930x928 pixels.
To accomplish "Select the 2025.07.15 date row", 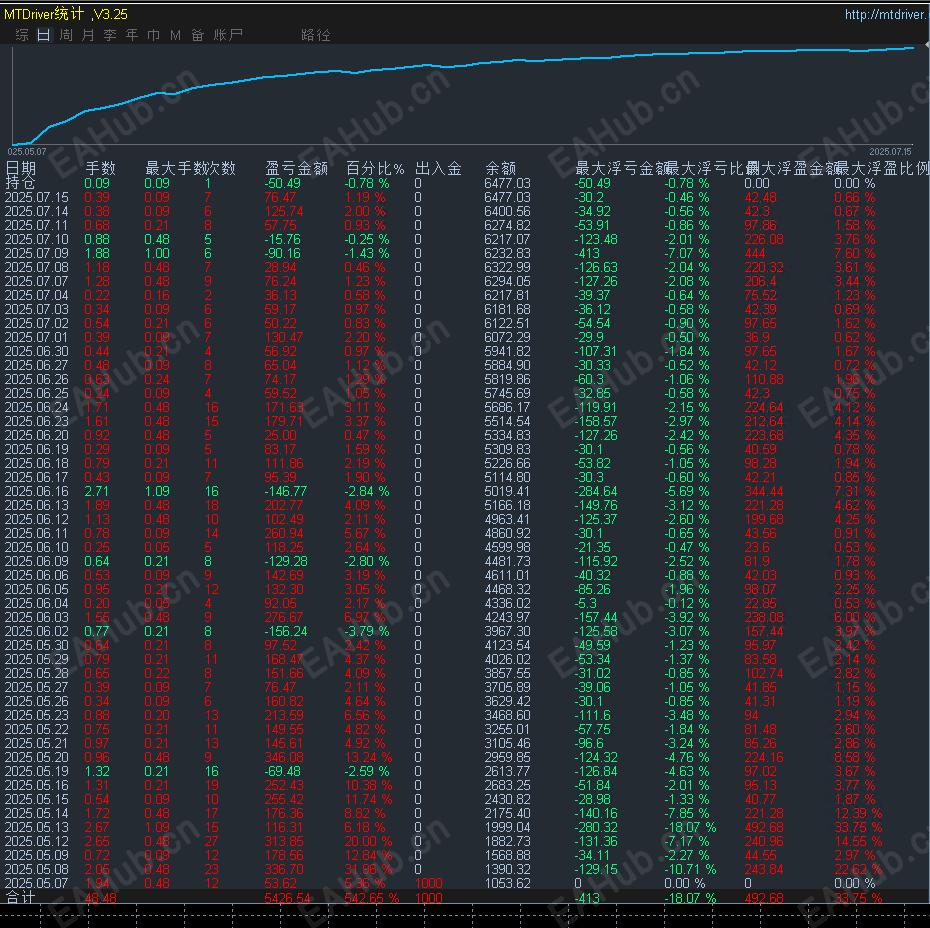I will (x=37, y=197).
